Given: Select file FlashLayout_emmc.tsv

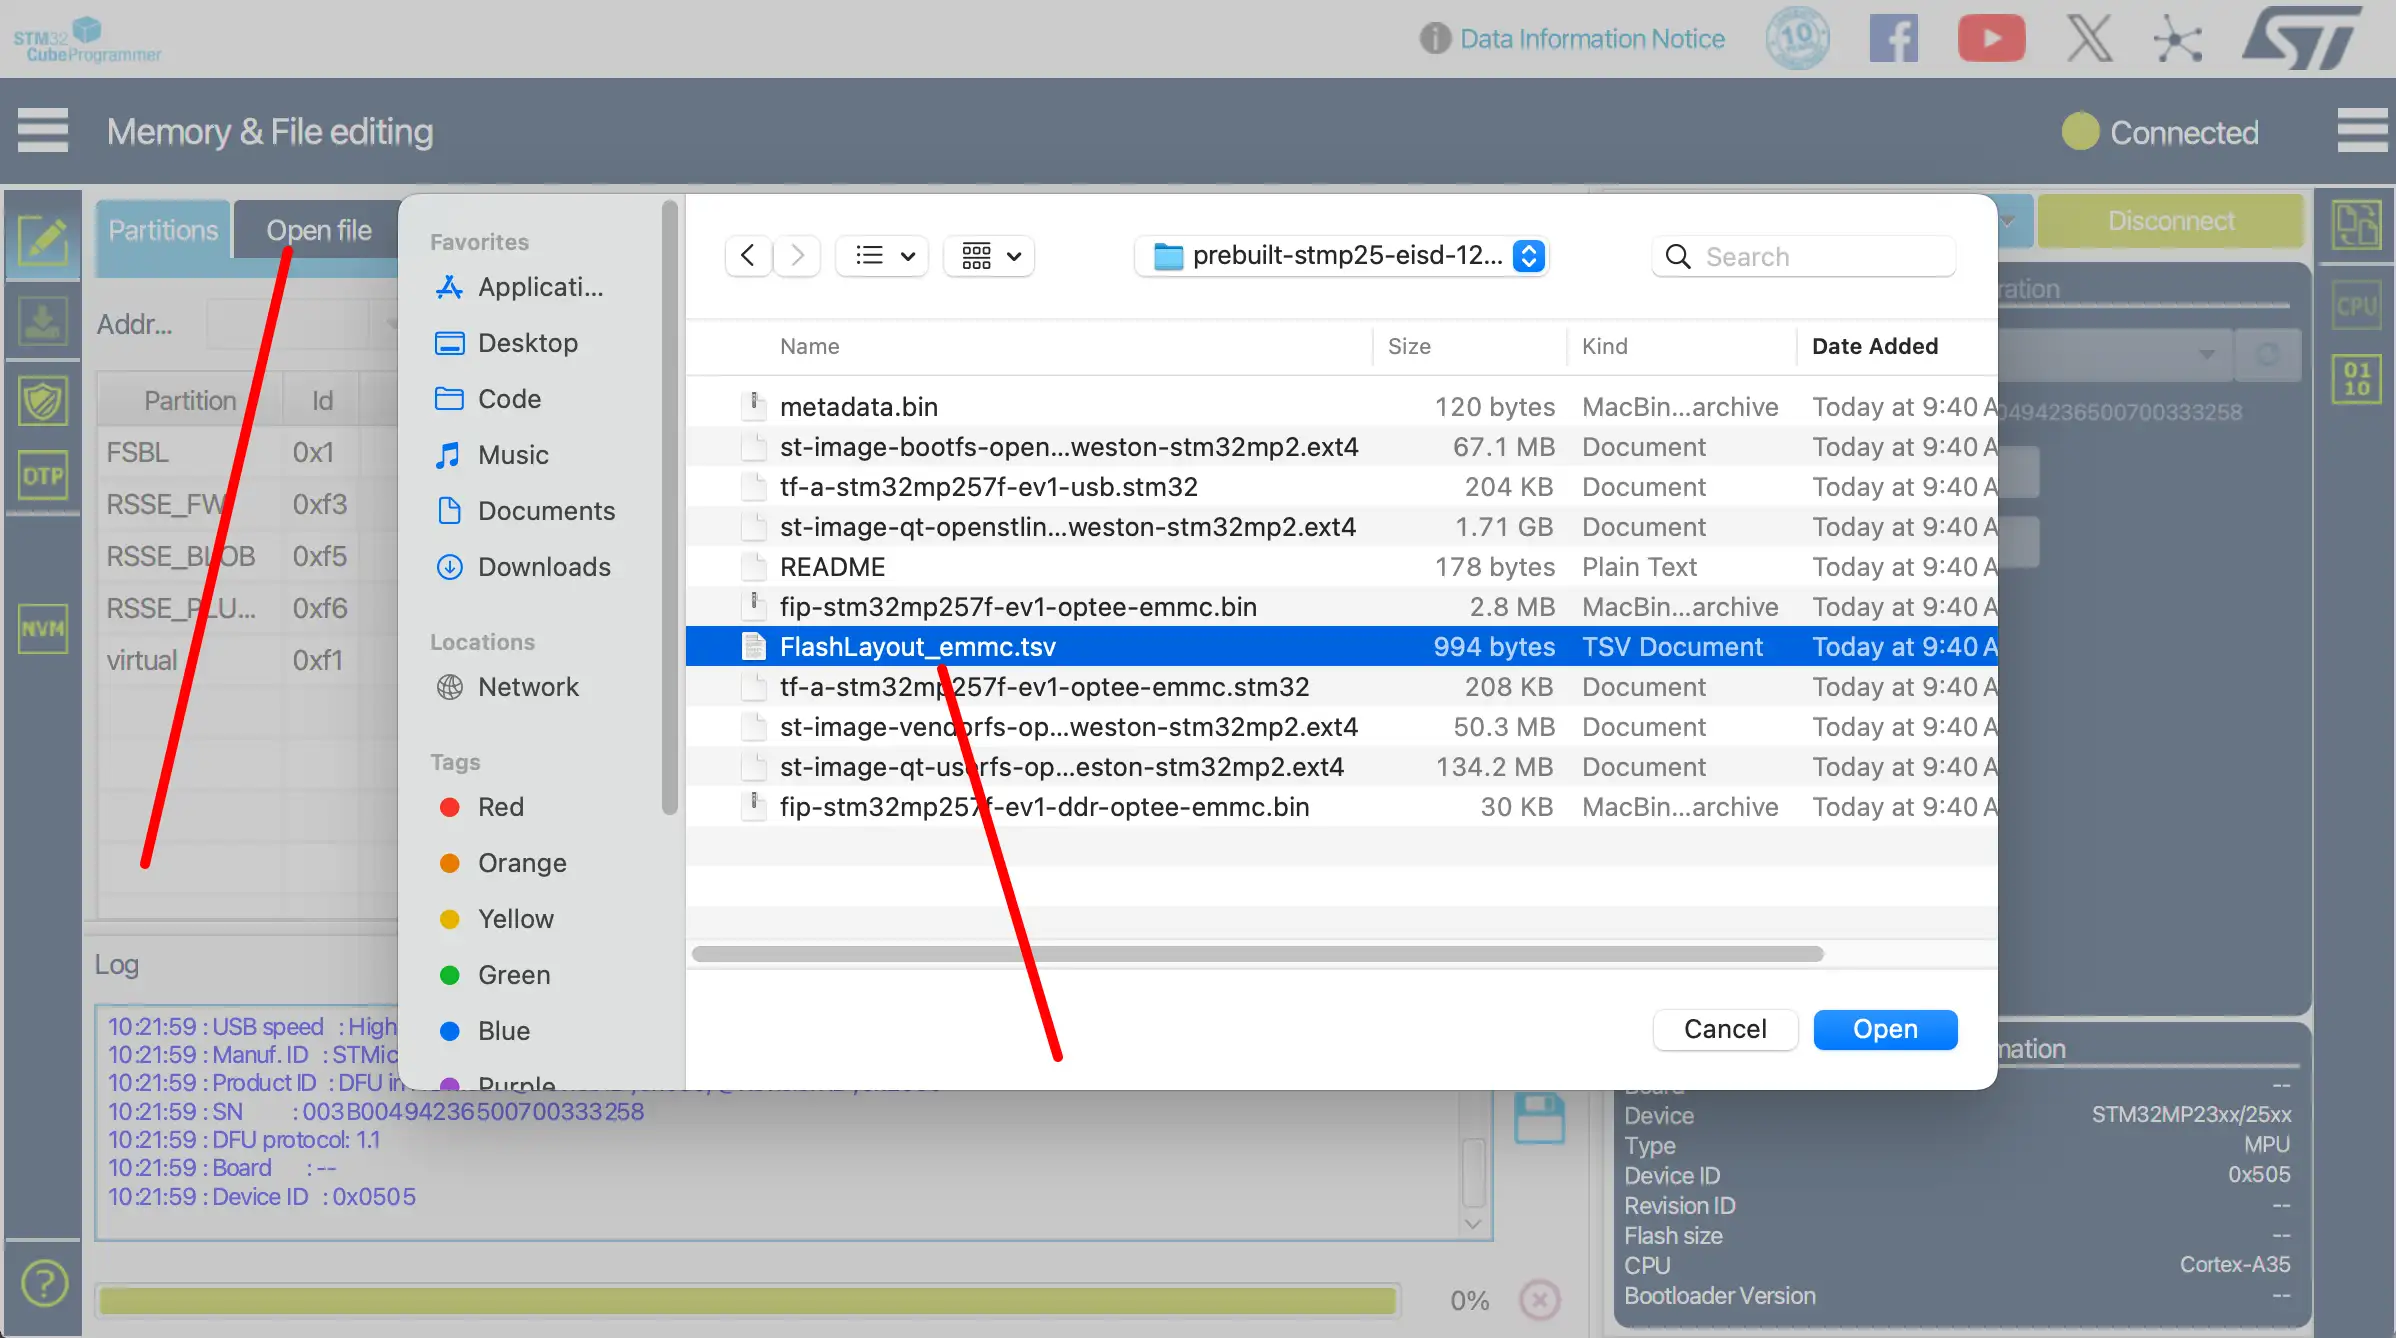Looking at the screenshot, I should [1342, 647].
